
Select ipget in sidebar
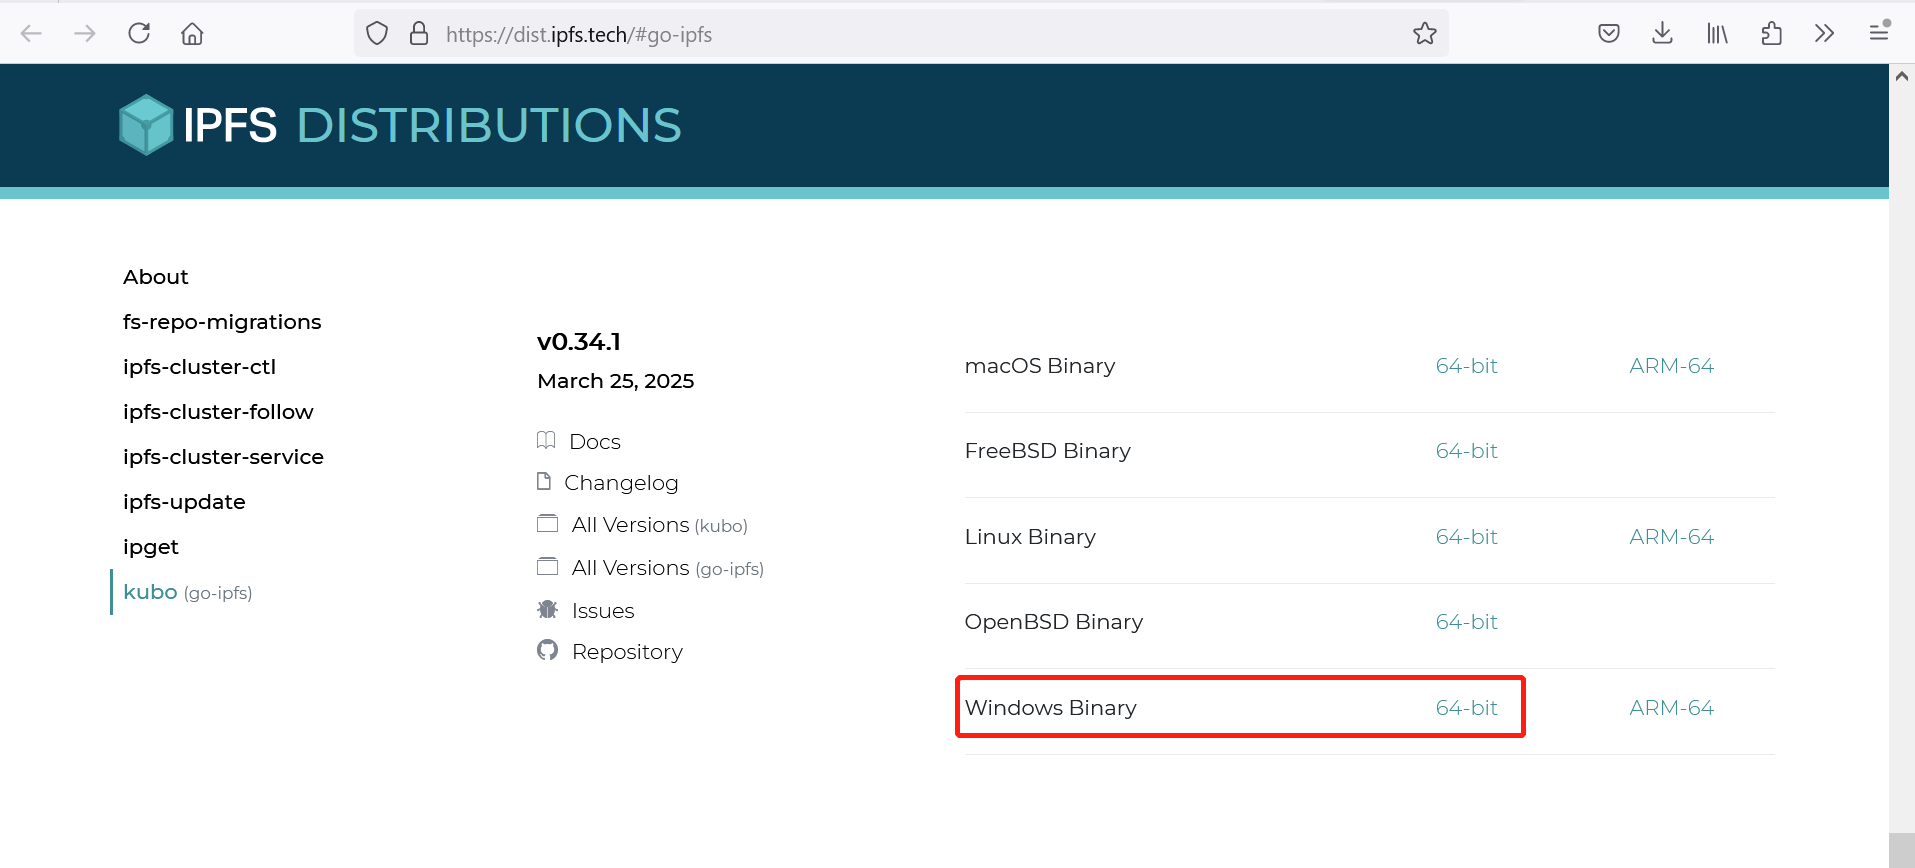coord(151,547)
